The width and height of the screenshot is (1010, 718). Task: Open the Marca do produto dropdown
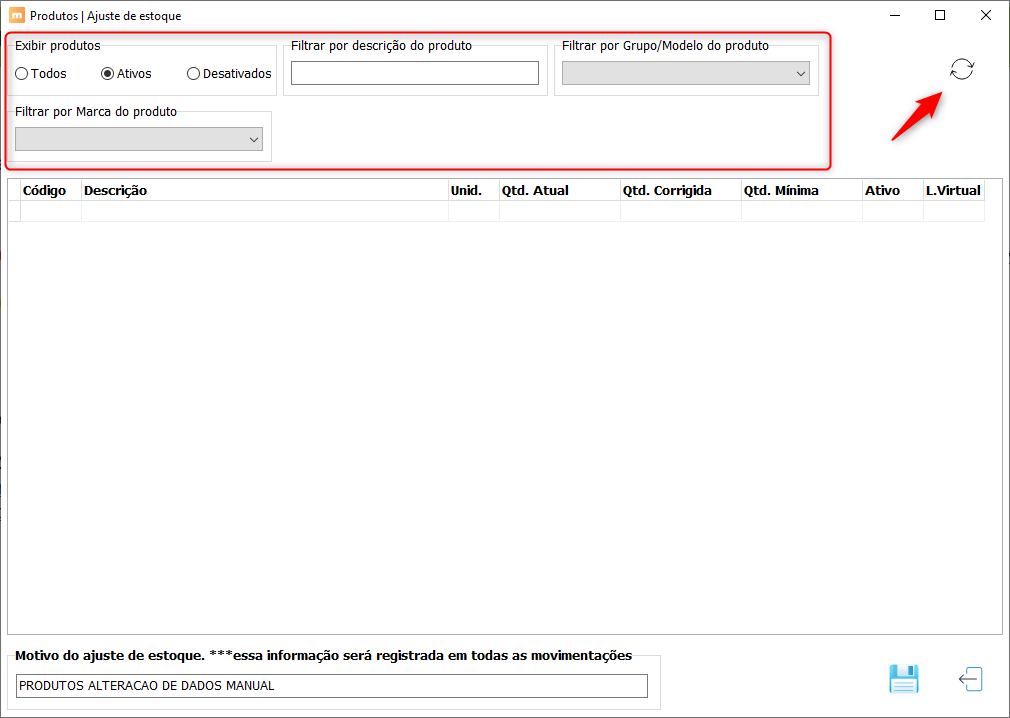click(138, 139)
